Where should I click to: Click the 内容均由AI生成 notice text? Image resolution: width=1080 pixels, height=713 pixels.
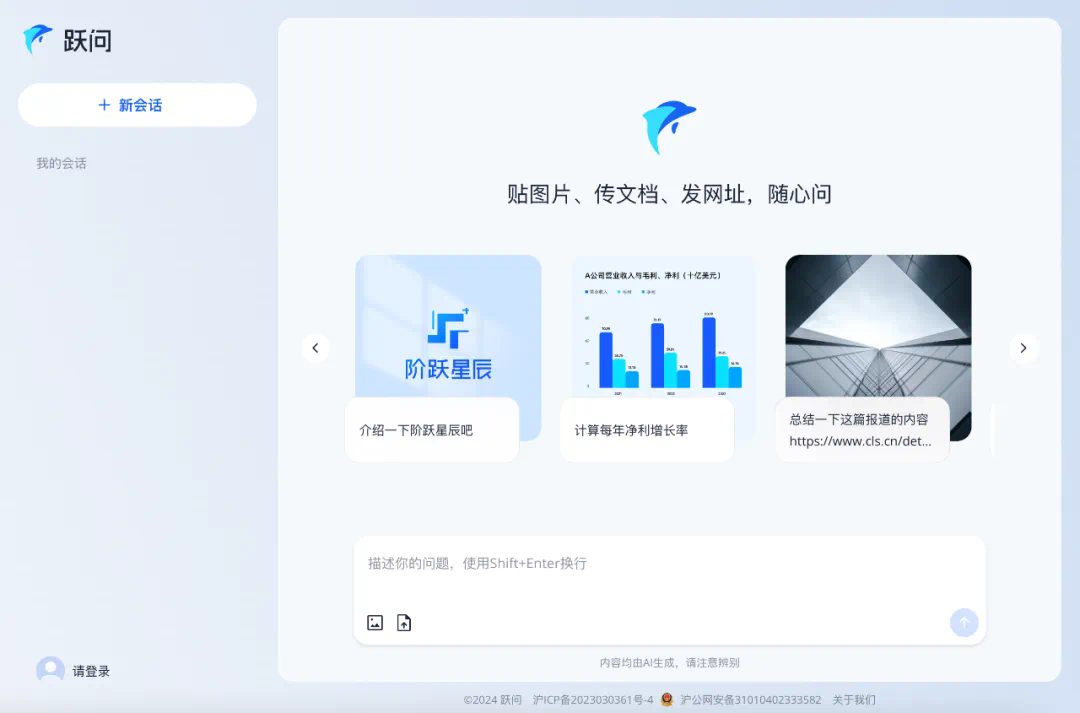[669, 663]
